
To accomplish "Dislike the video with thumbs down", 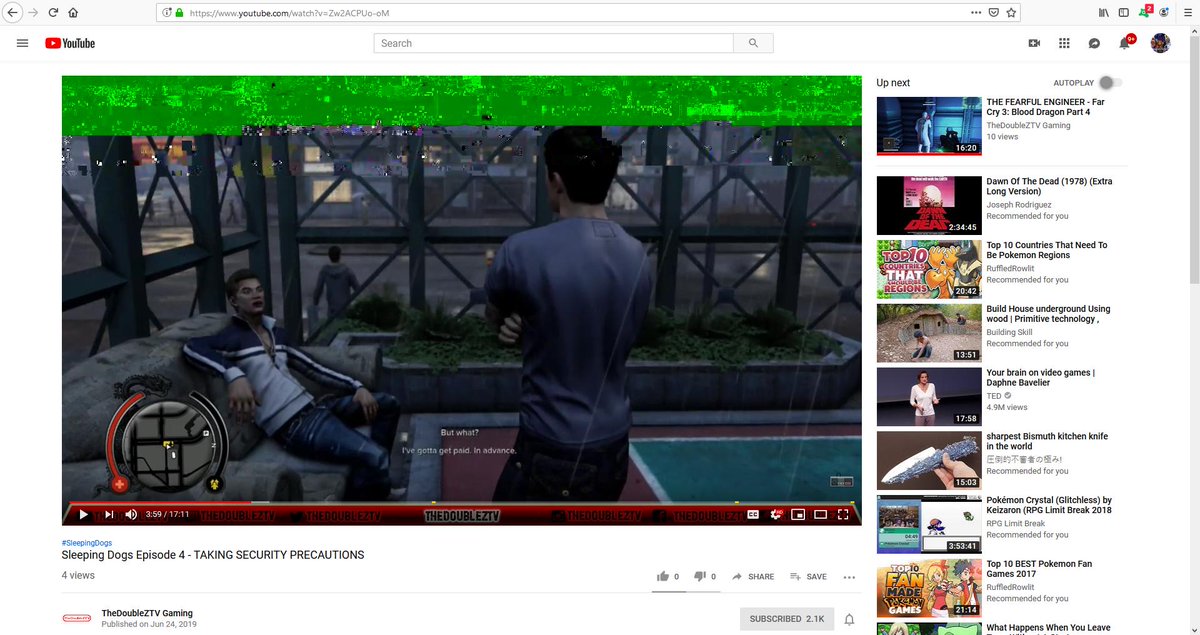I will pyautogui.click(x=700, y=577).
